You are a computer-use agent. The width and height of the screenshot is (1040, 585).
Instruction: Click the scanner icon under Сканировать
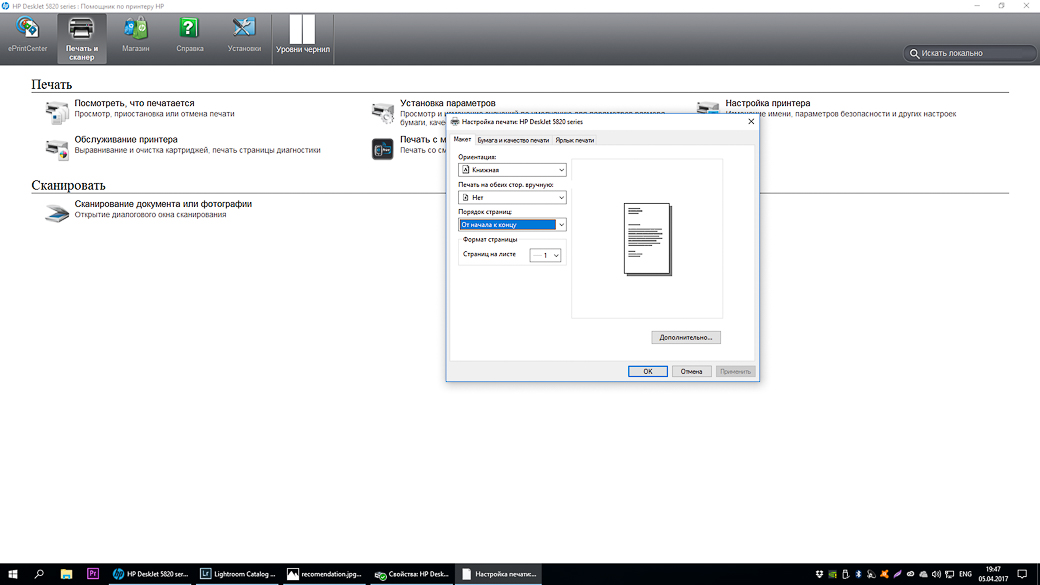coord(56,213)
